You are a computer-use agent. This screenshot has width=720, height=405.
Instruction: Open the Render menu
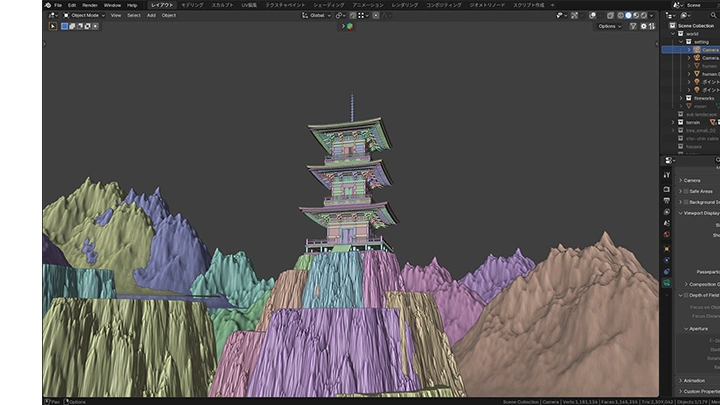click(x=90, y=5)
